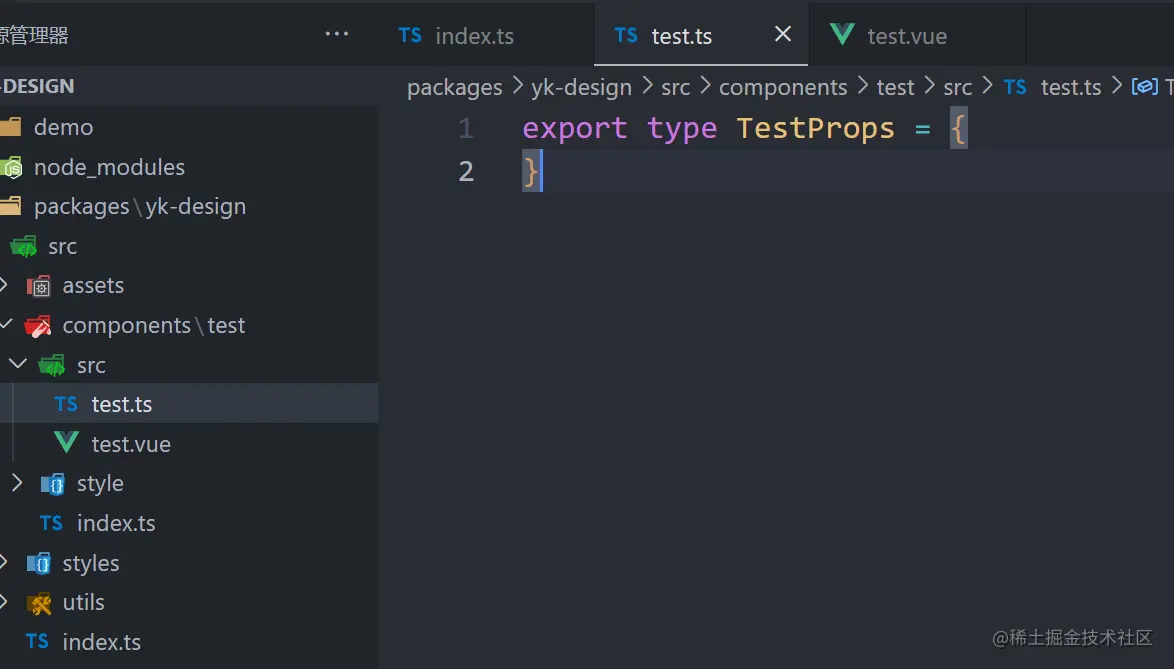Click TS icon beside components\test index.ts
1174x669 pixels.
coord(51,522)
